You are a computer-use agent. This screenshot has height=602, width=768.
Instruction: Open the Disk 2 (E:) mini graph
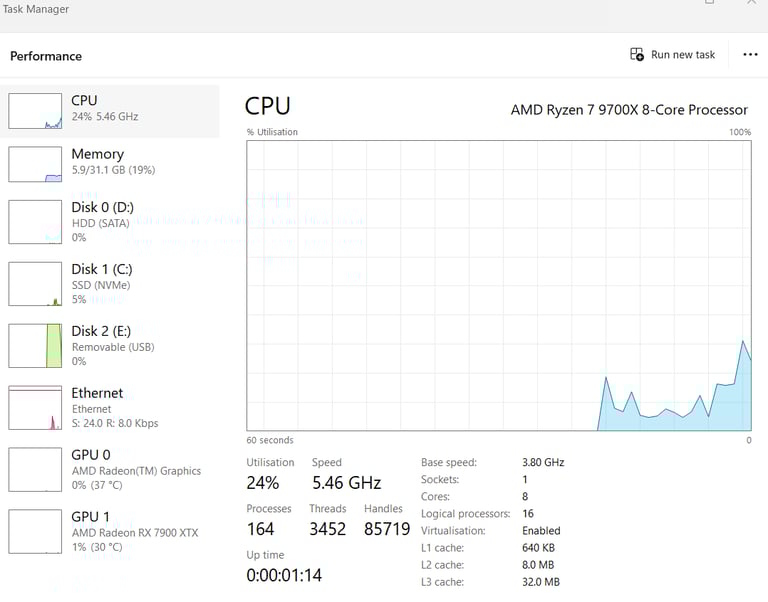tap(35, 346)
